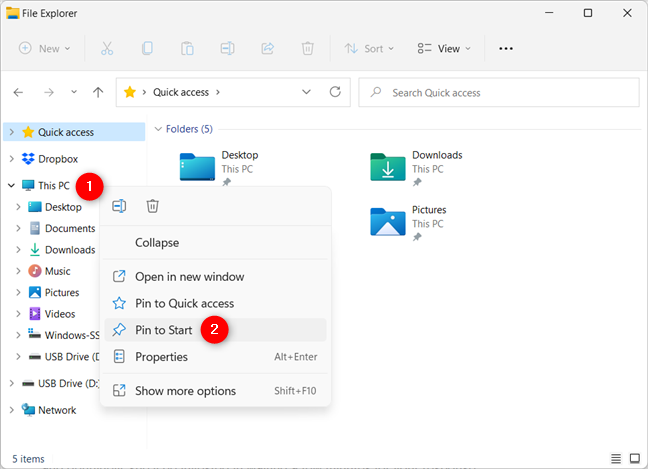Expand the Dropbox tree node

[x=12, y=159]
